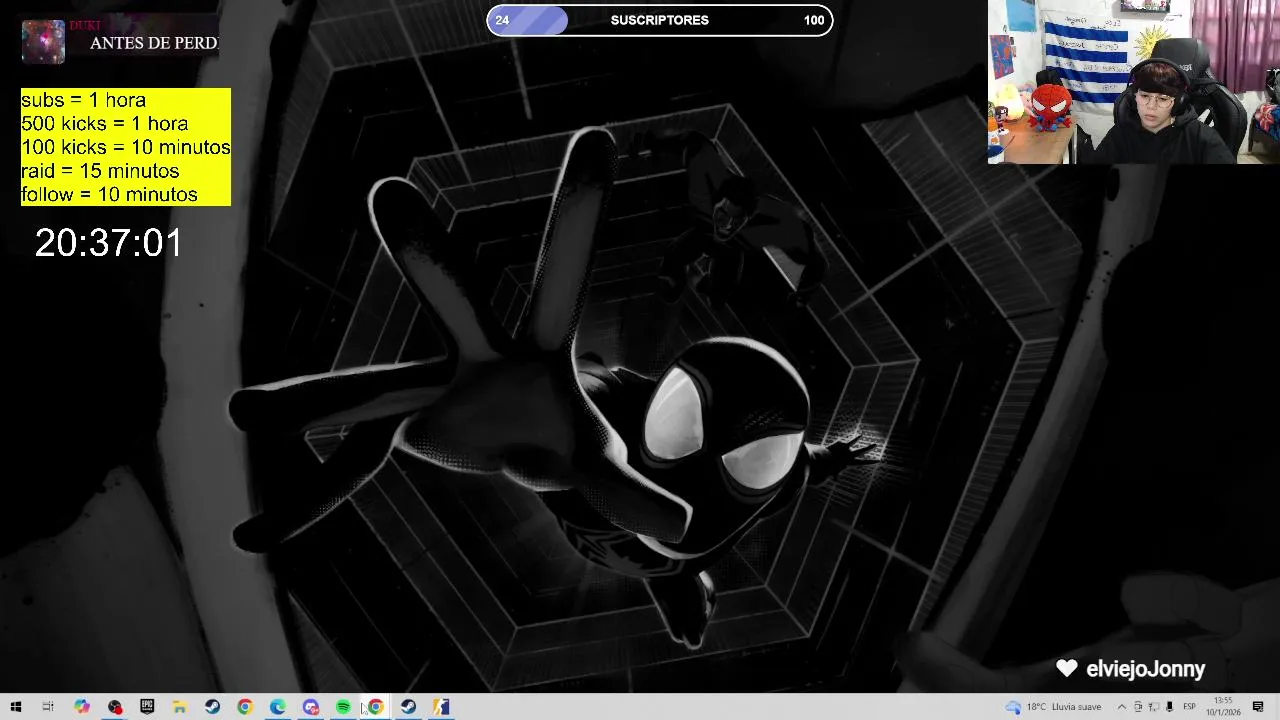The image size is (1280, 720).
Task: Open the Windows Start menu
Action: 16,707
